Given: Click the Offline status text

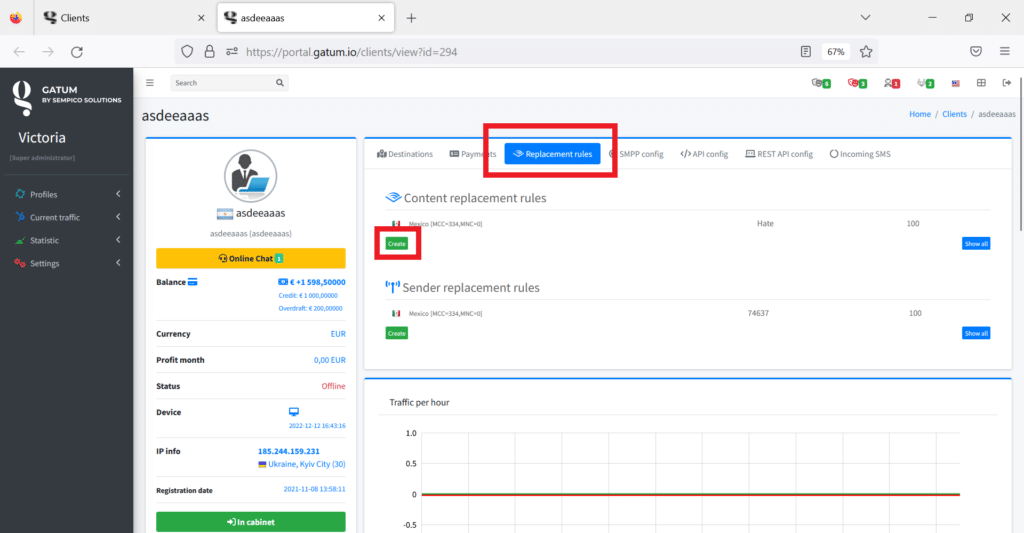Looking at the screenshot, I should click(333, 386).
